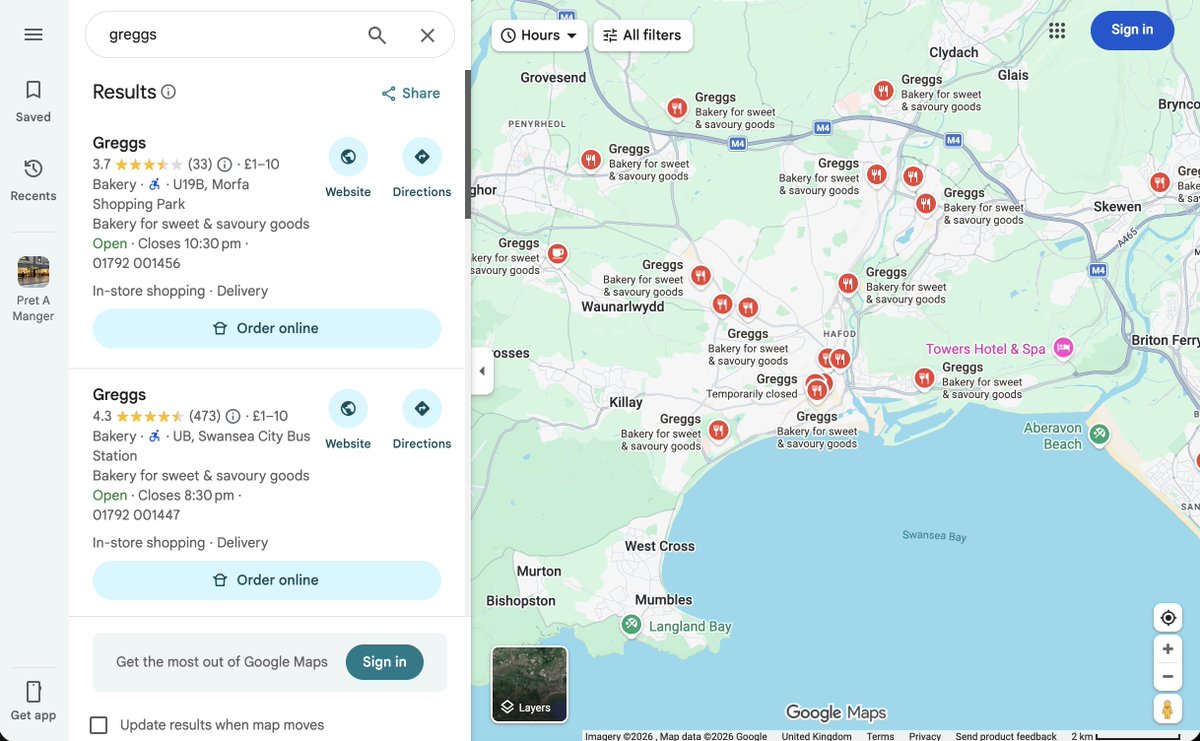Click the Waunarlwydd place label
The width and height of the screenshot is (1200, 741).
tap(623, 307)
